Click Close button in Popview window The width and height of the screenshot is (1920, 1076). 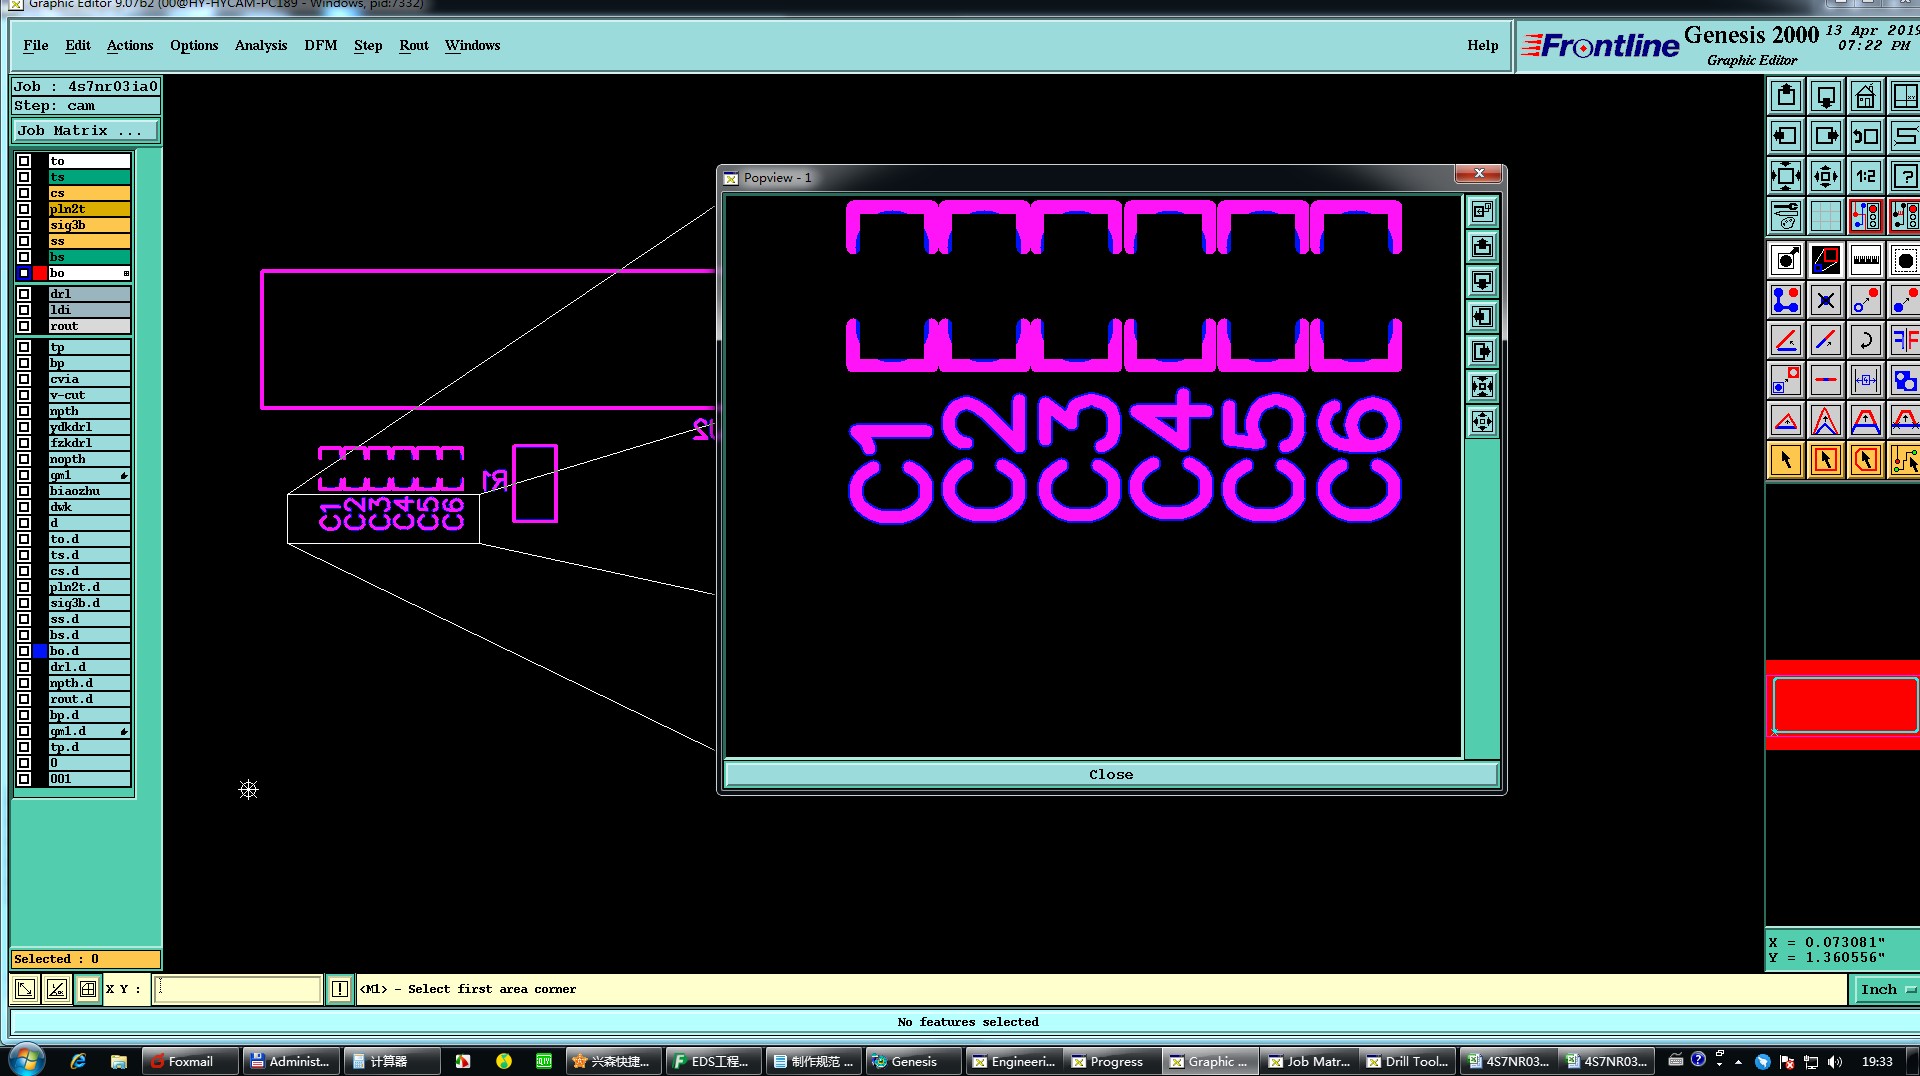coord(1111,774)
